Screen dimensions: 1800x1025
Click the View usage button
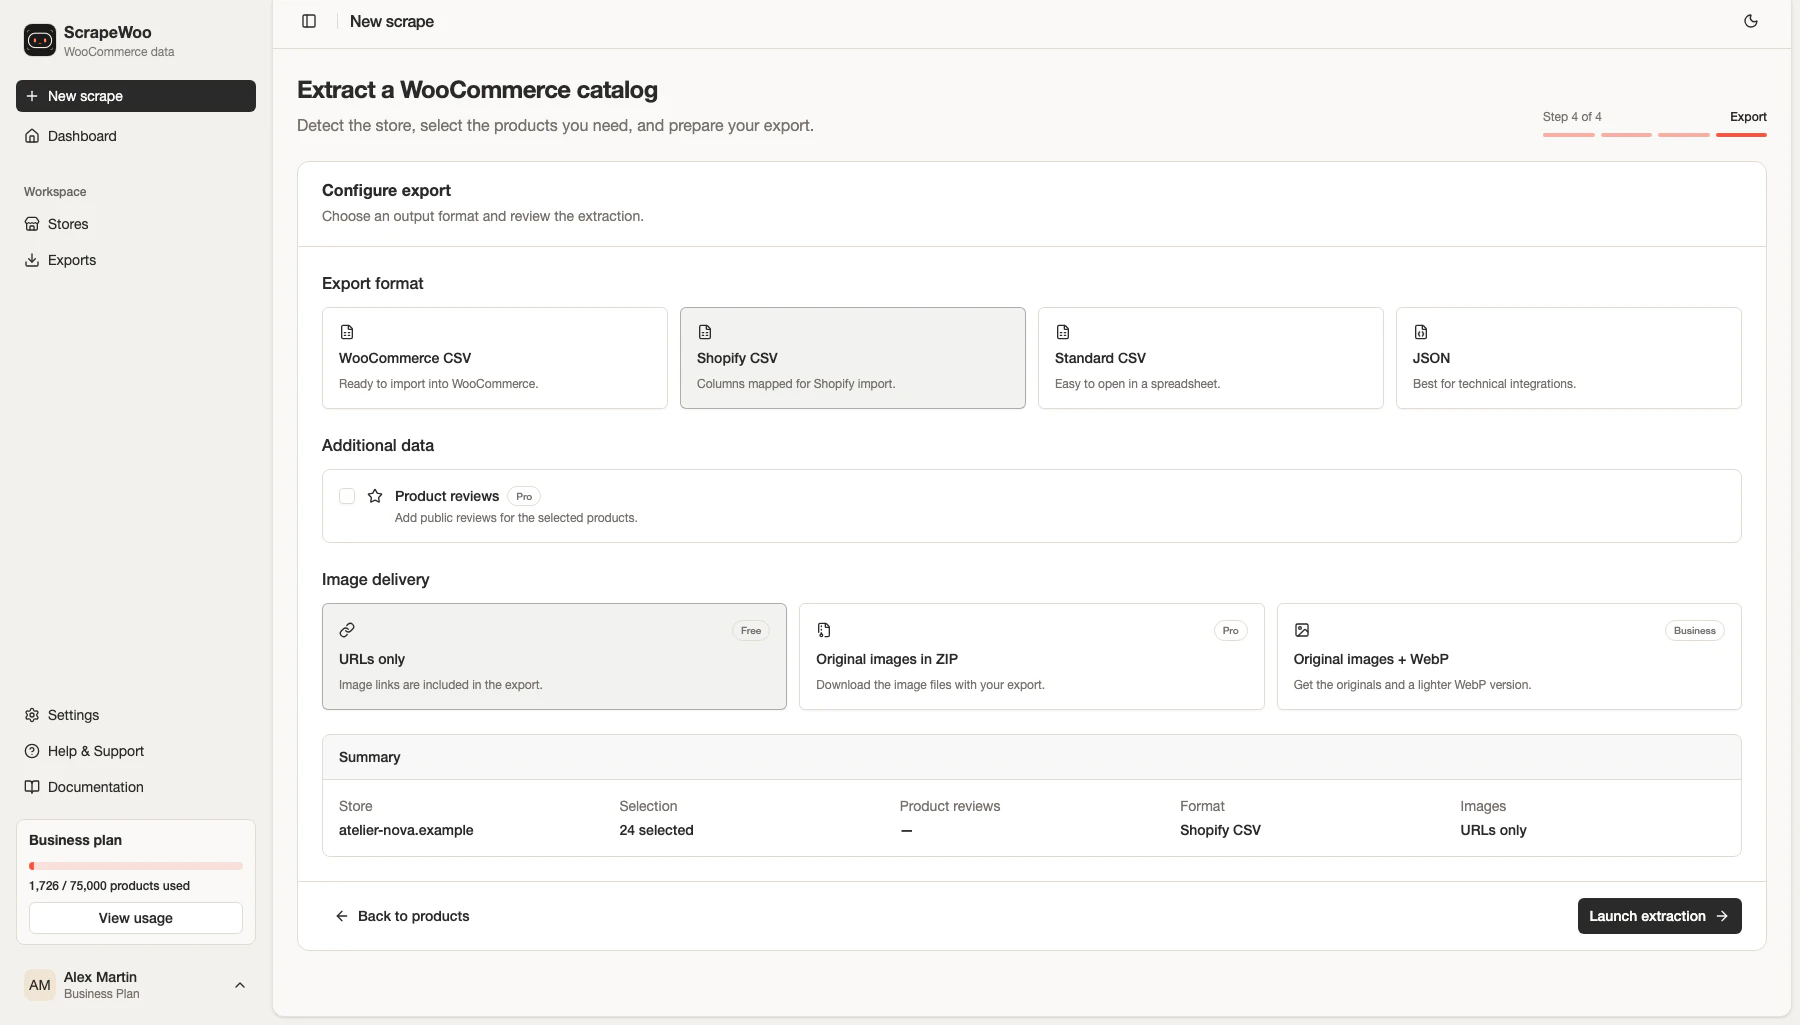click(136, 918)
